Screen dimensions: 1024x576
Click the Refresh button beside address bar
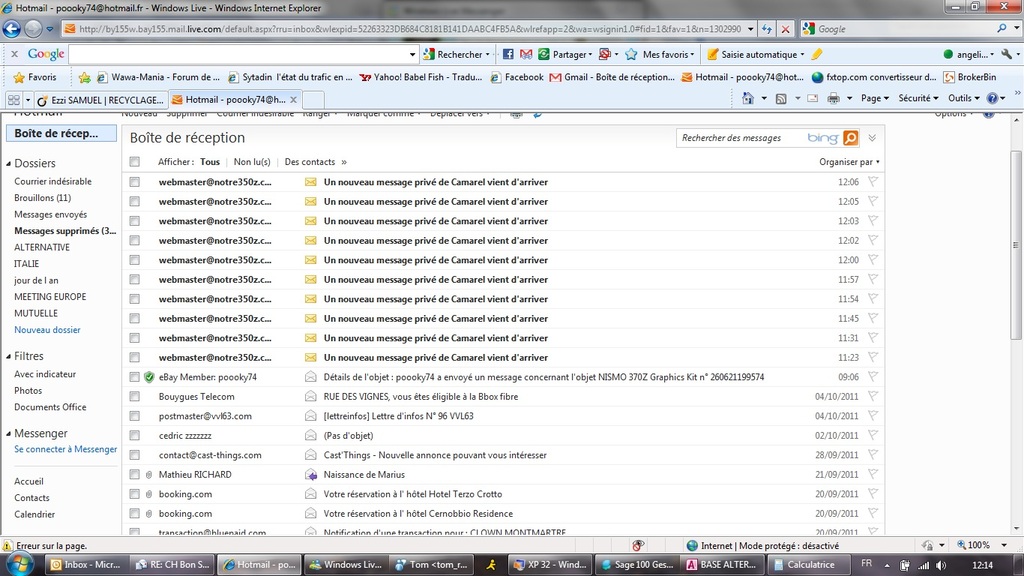pos(767,29)
